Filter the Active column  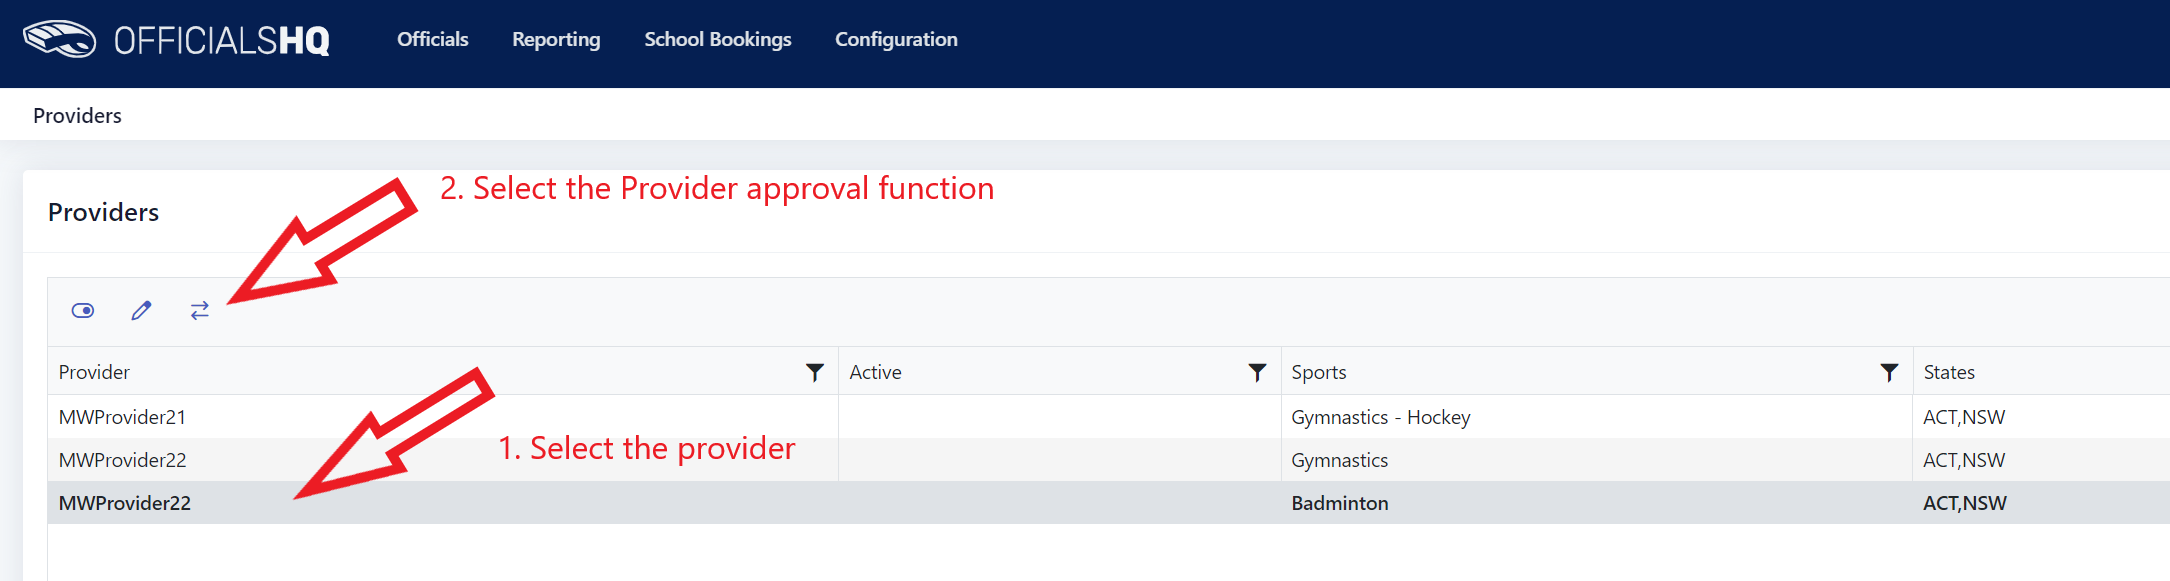[x=1257, y=372]
